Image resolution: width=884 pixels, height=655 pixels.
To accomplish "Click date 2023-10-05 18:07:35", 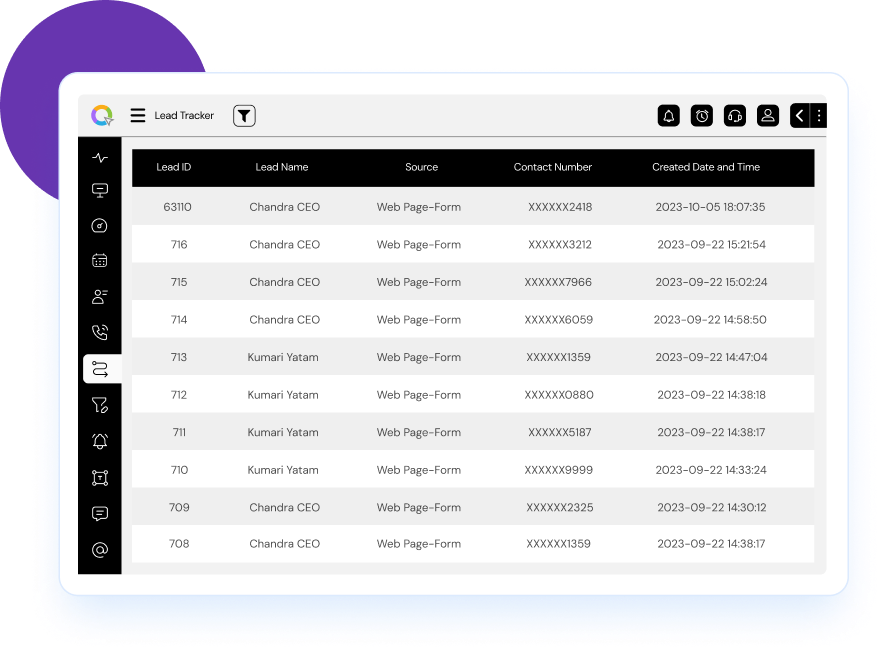I will [710, 207].
